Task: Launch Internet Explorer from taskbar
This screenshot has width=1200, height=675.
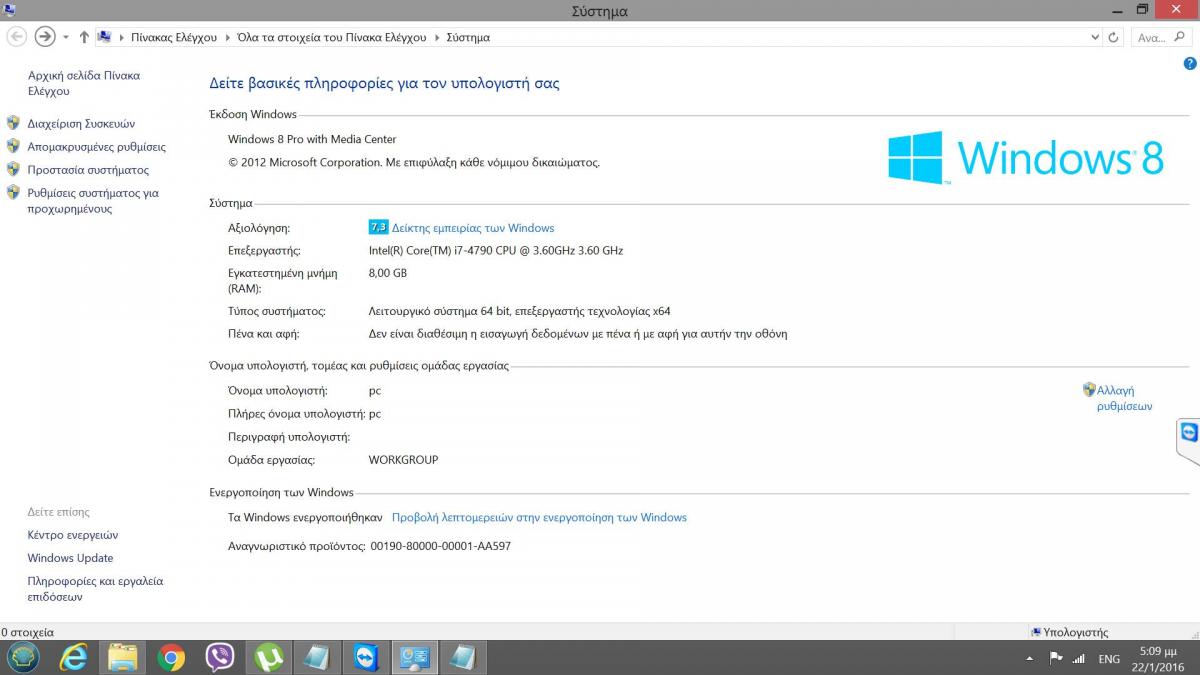Action: pyautogui.click(x=73, y=657)
